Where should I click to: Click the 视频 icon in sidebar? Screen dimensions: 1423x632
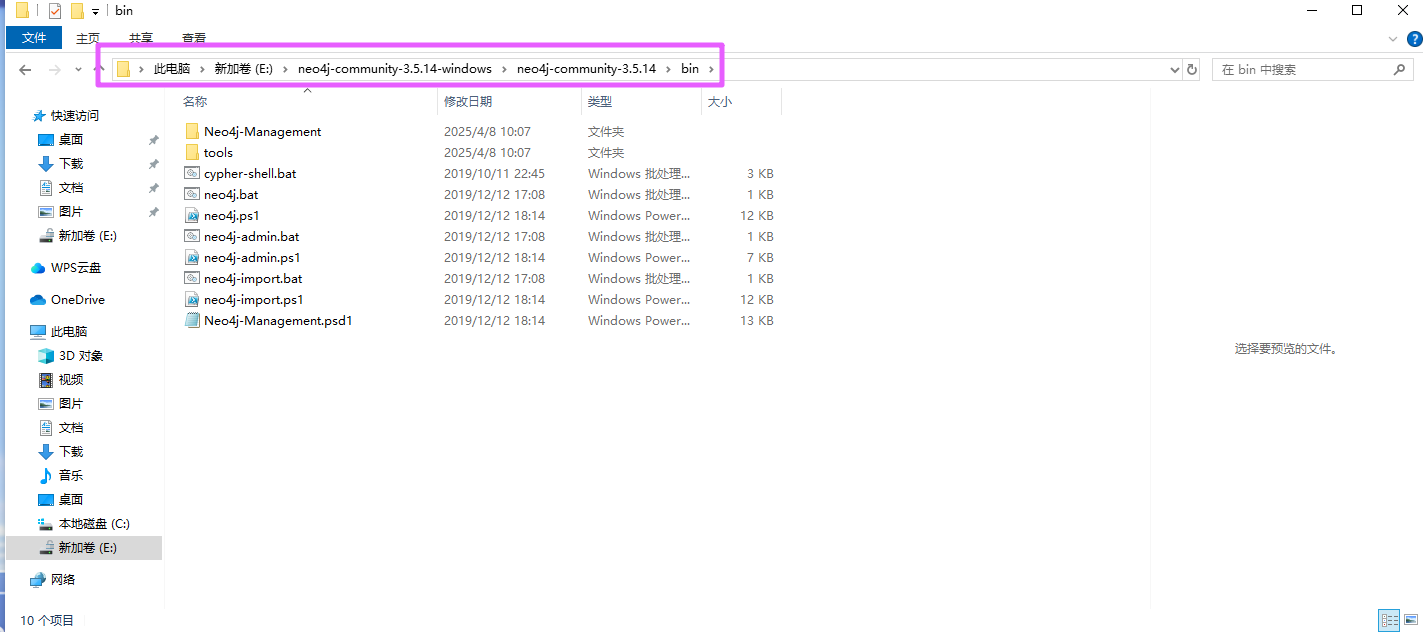click(45, 380)
